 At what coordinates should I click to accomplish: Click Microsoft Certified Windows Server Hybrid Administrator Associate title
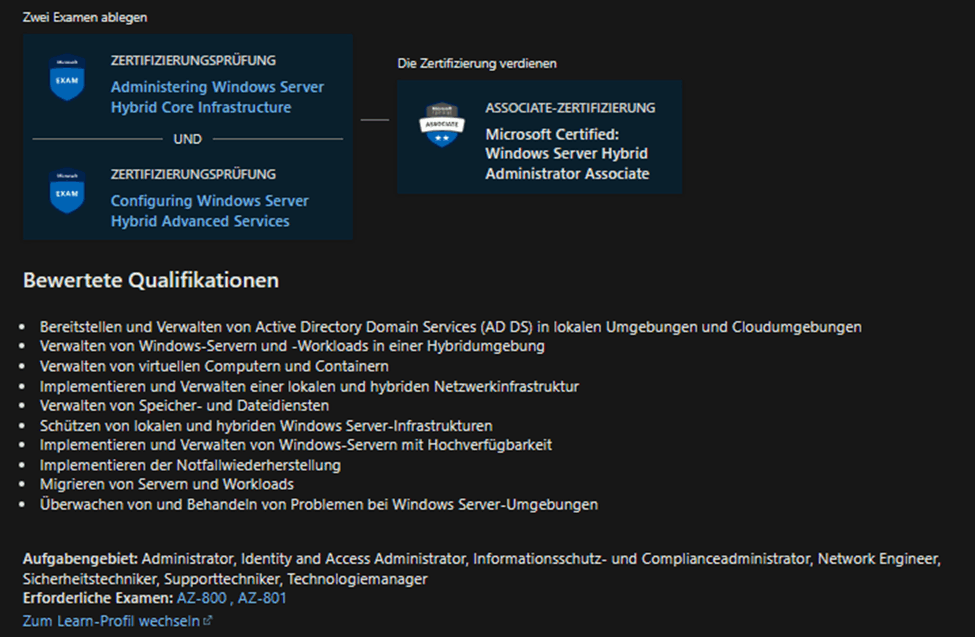point(567,154)
